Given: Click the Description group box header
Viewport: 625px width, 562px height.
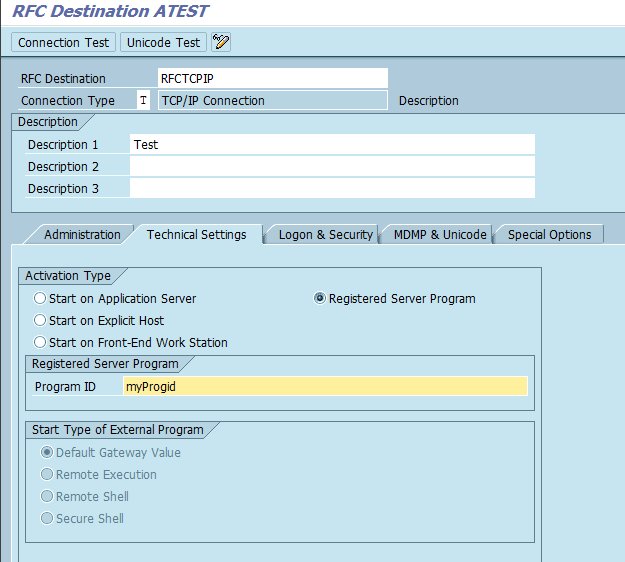Looking at the screenshot, I should pyautogui.click(x=48, y=122).
